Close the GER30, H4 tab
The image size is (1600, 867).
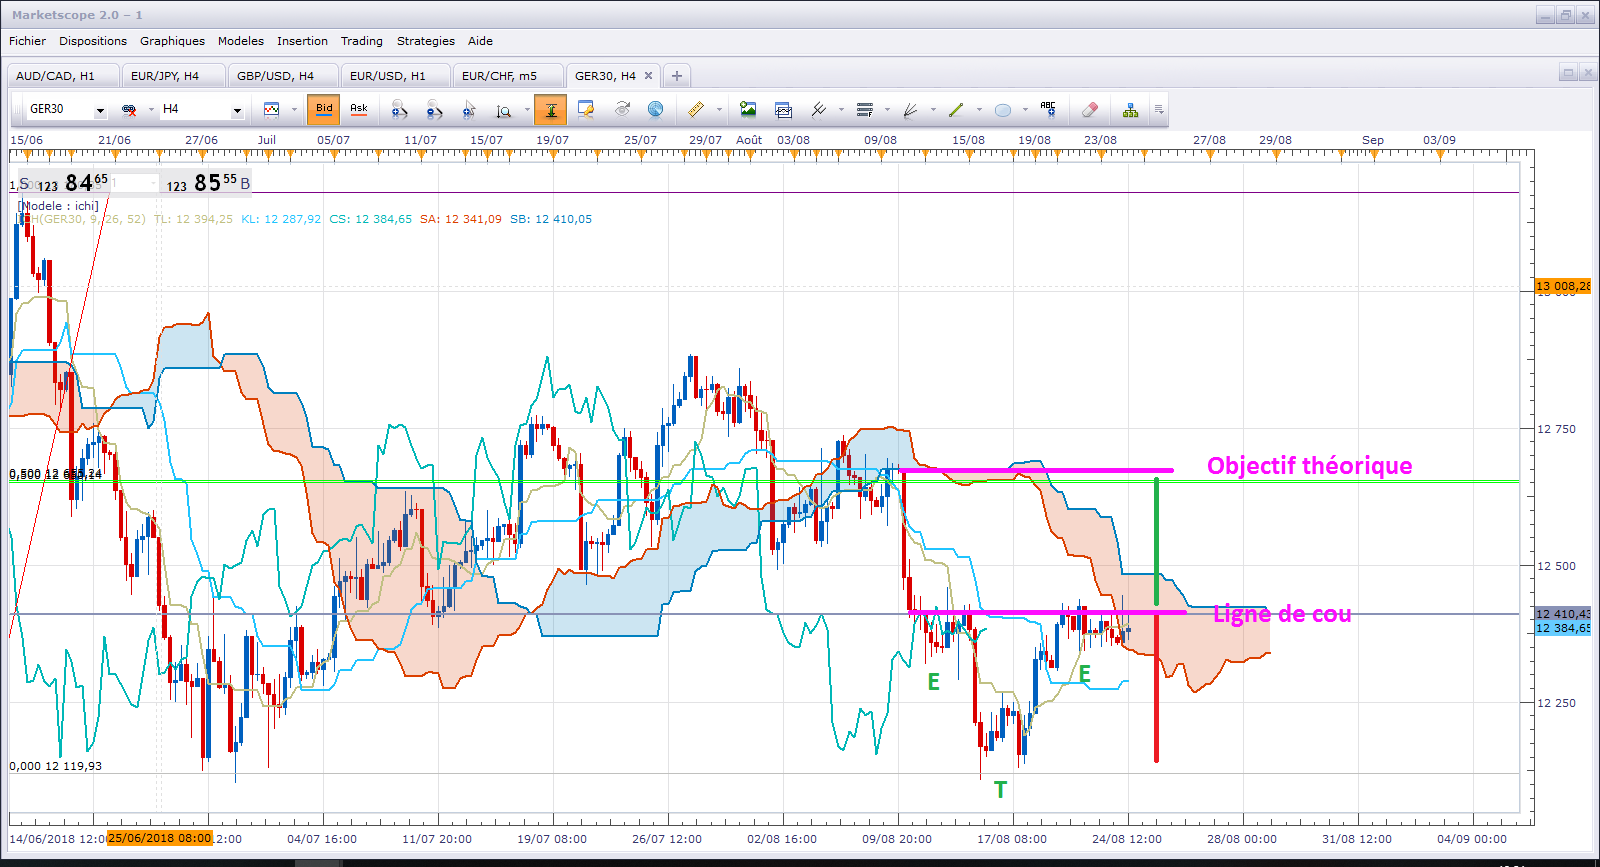pyautogui.click(x=648, y=76)
